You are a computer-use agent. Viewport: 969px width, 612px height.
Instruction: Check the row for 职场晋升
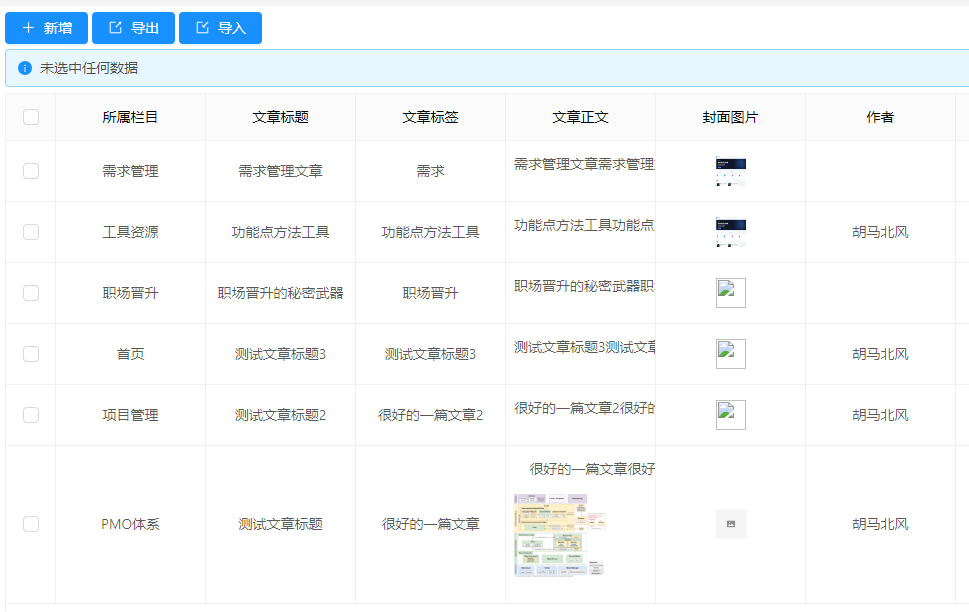tap(31, 293)
